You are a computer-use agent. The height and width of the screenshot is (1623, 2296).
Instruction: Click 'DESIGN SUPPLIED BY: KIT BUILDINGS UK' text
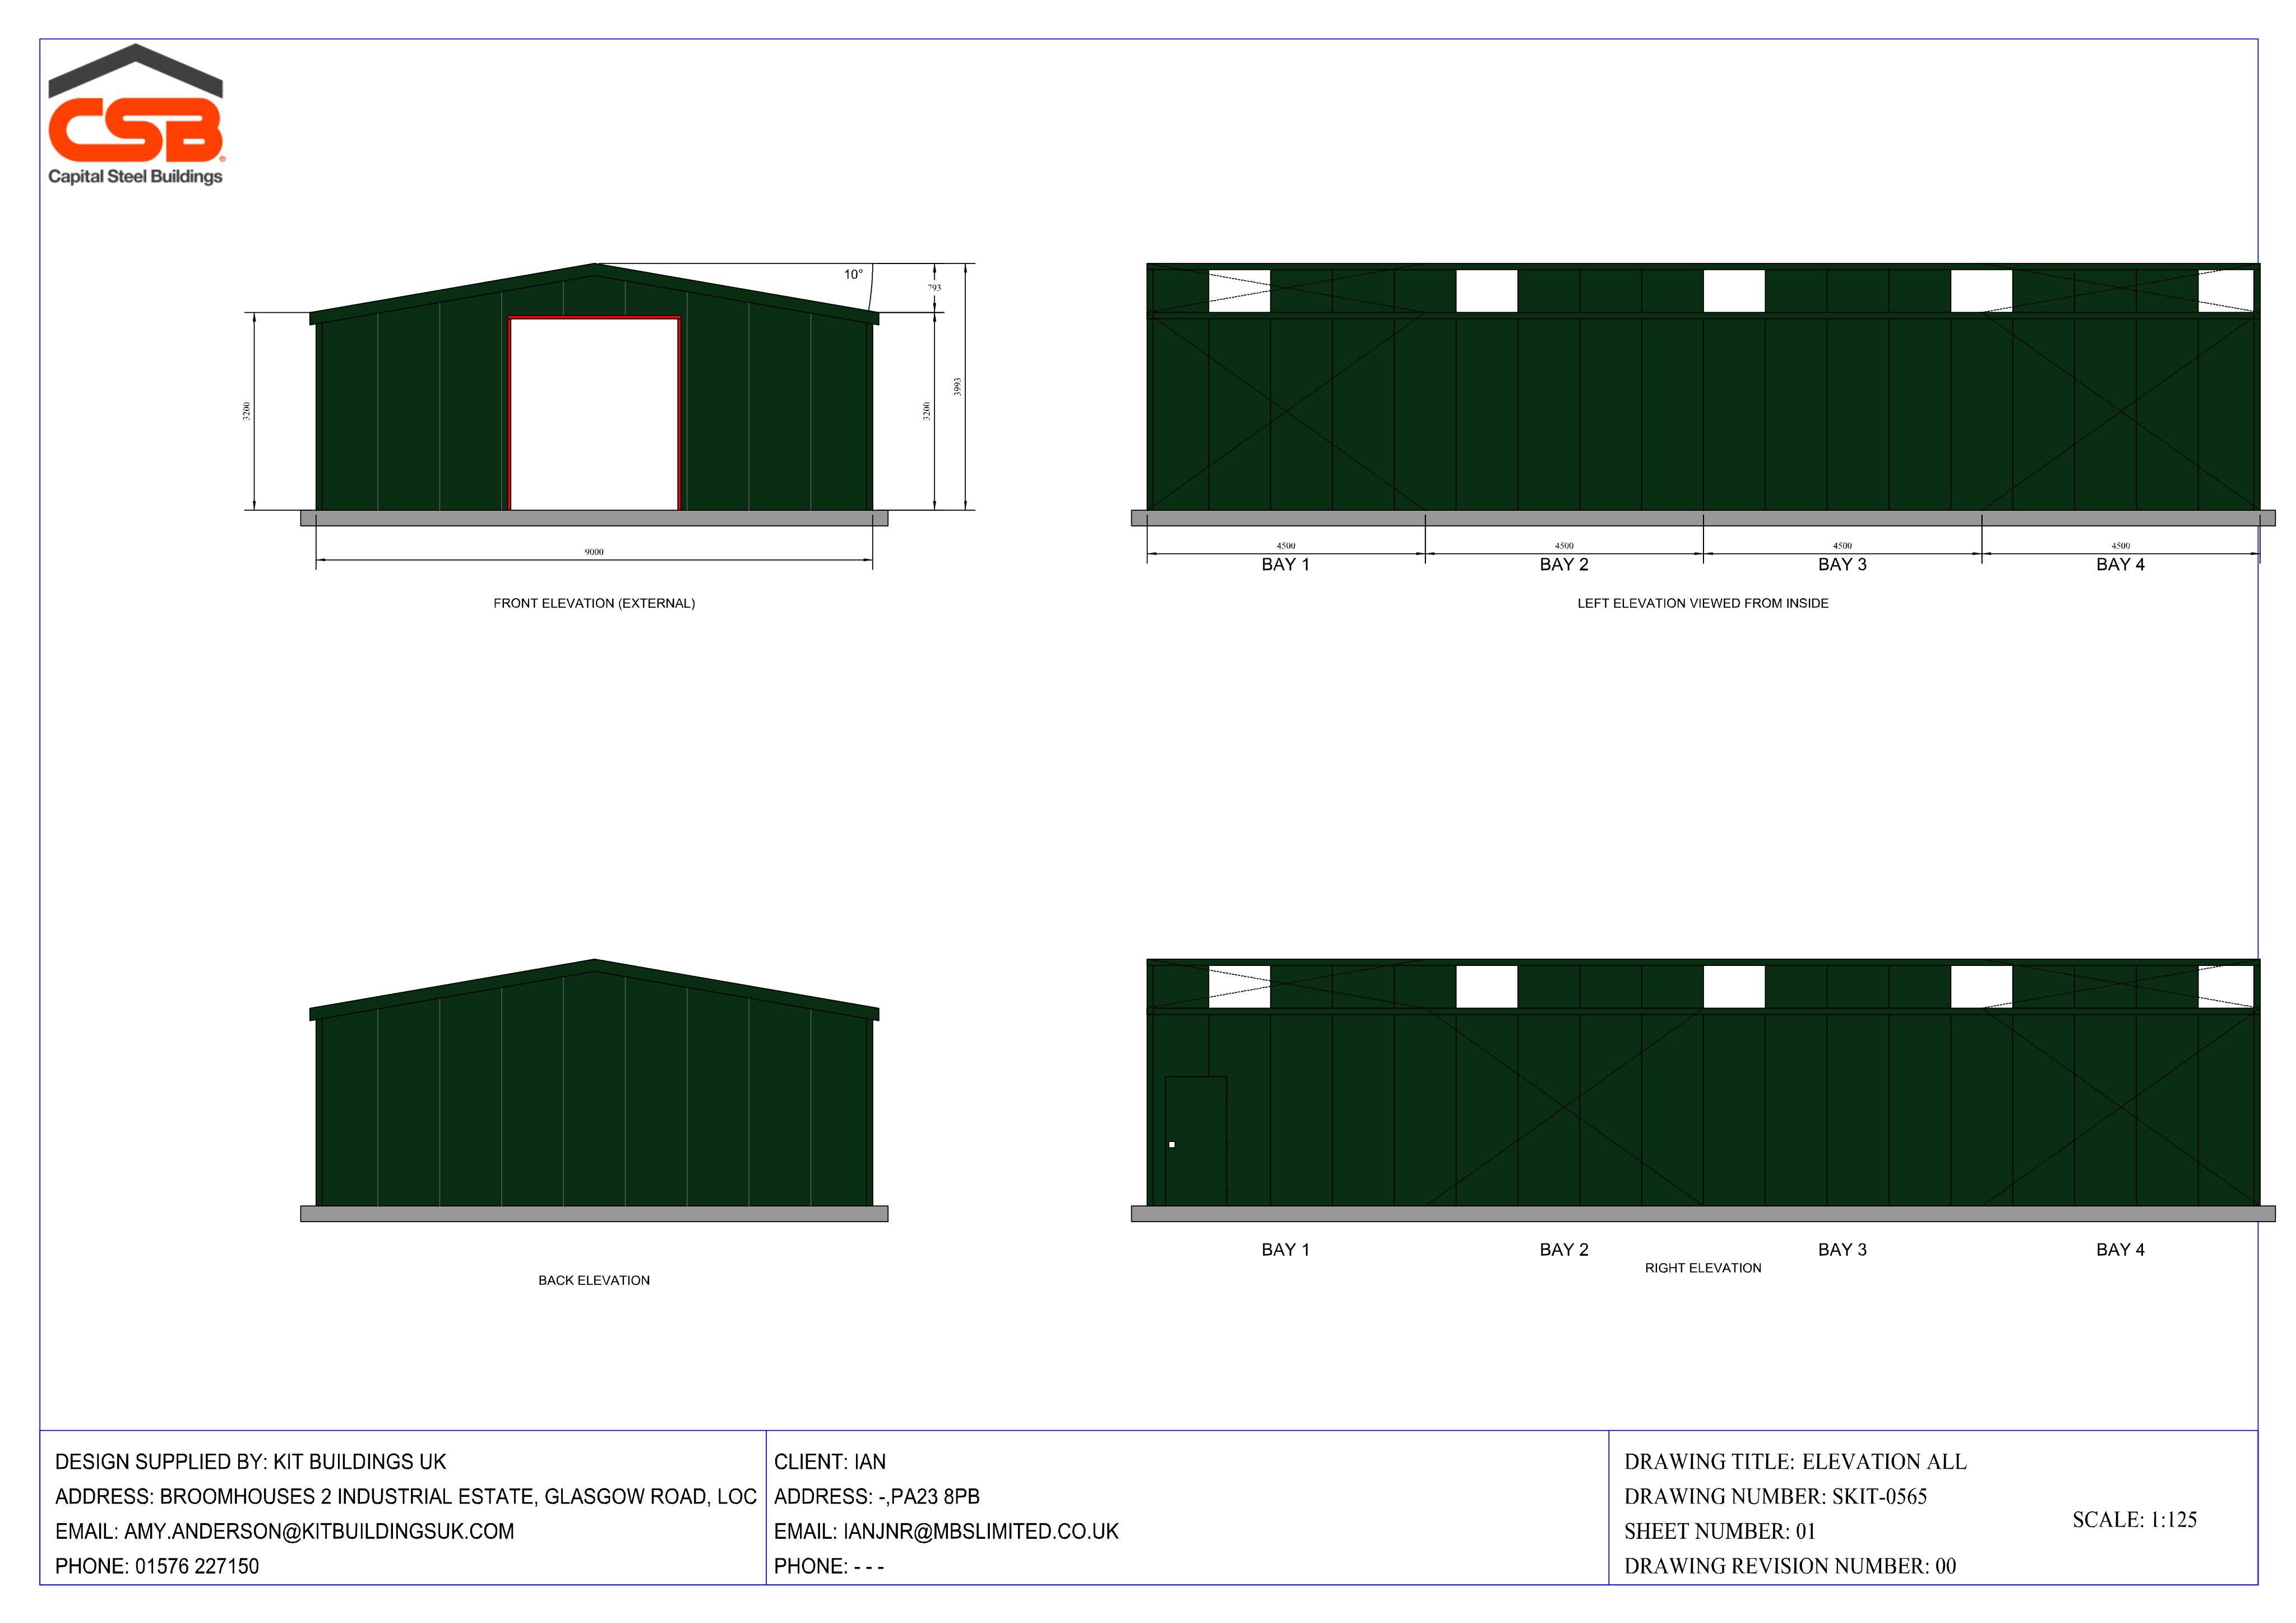pos(250,1462)
